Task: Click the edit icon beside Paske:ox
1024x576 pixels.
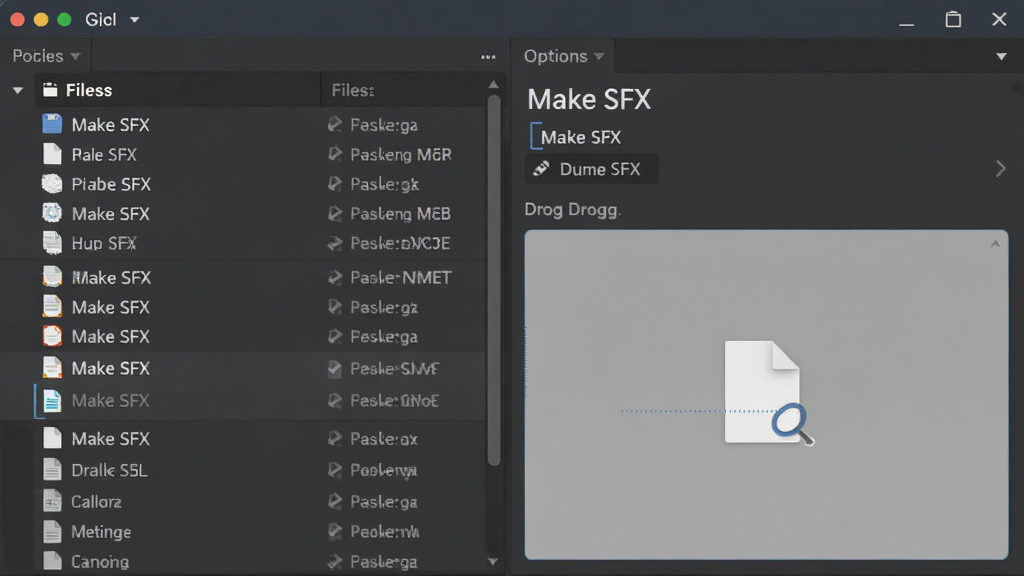Action: 334,439
